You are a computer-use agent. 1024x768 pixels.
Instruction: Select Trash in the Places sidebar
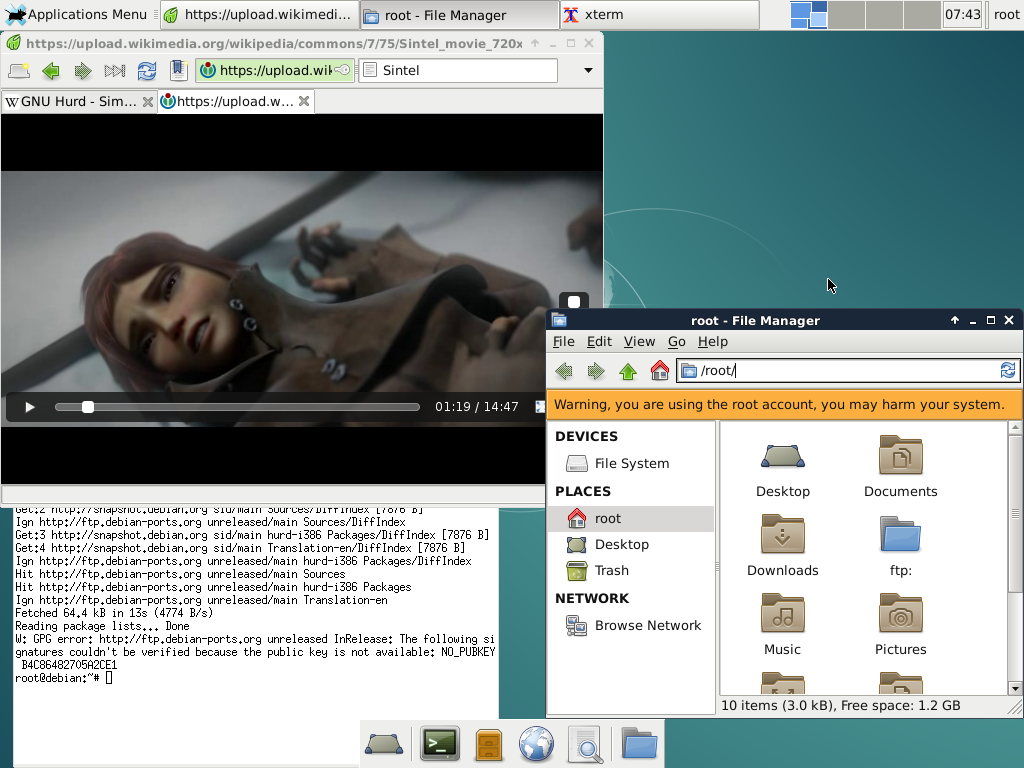(x=611, y=571)
